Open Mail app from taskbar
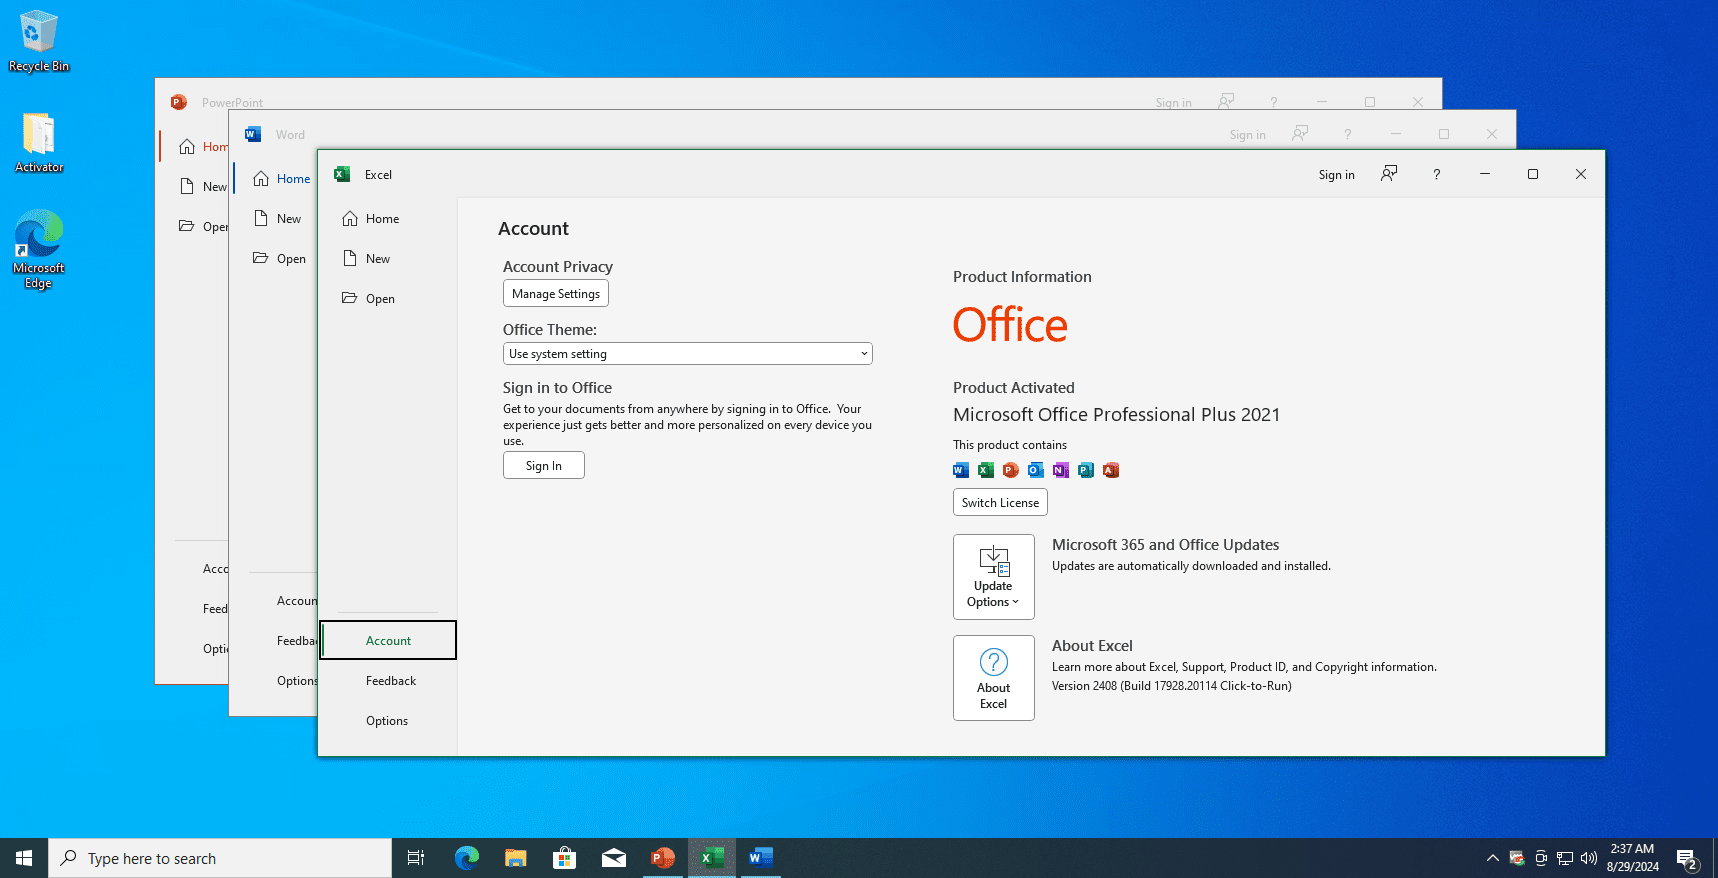This screenshot has width=1718, height=878. tap(614, 858)
